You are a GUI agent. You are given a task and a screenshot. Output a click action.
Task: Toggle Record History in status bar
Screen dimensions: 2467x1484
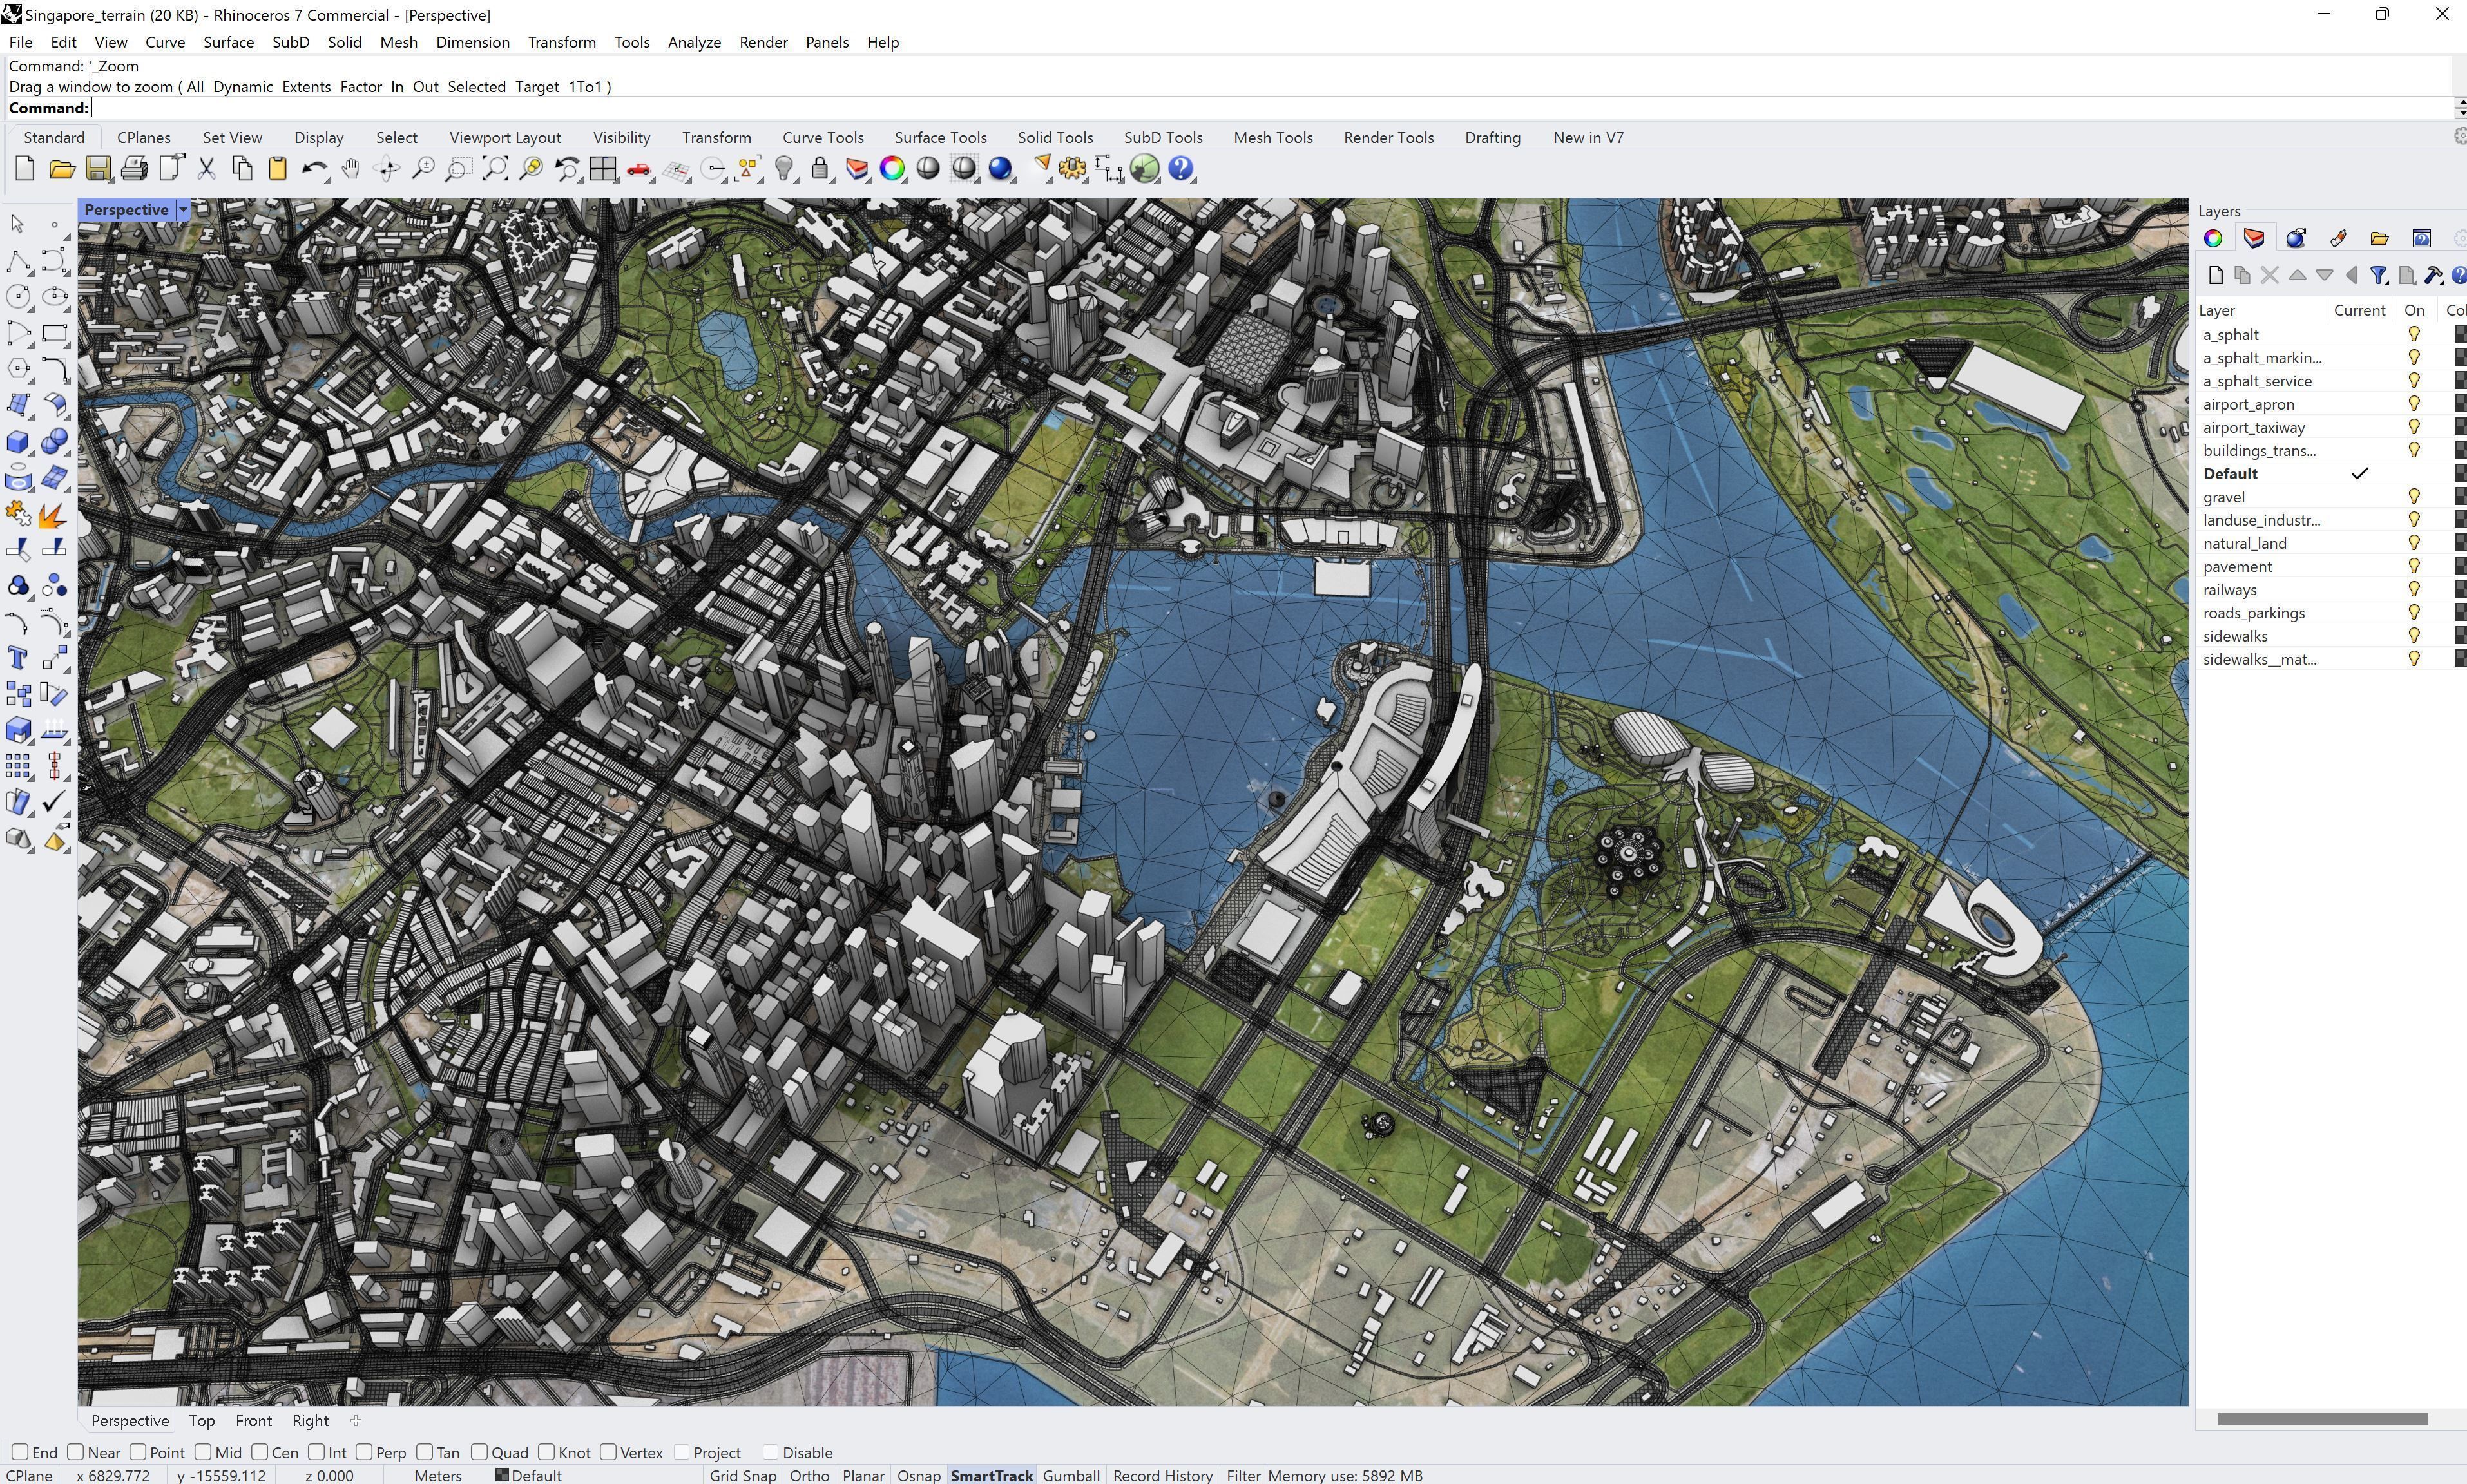(1162, 1475)
